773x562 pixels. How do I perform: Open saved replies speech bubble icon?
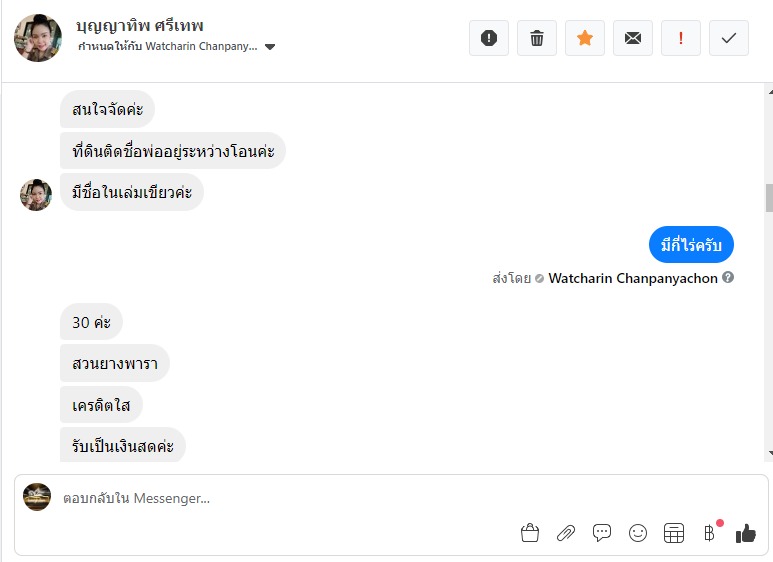[602, 533]
